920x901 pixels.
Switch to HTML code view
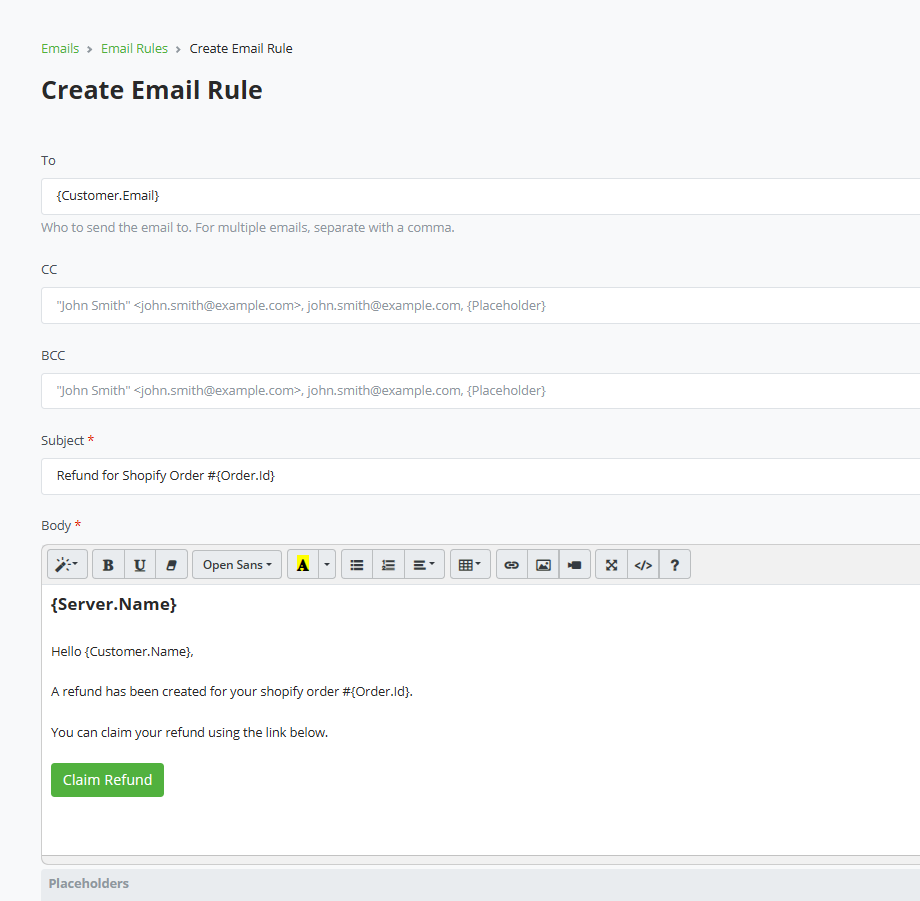click(x=643, y=564)
